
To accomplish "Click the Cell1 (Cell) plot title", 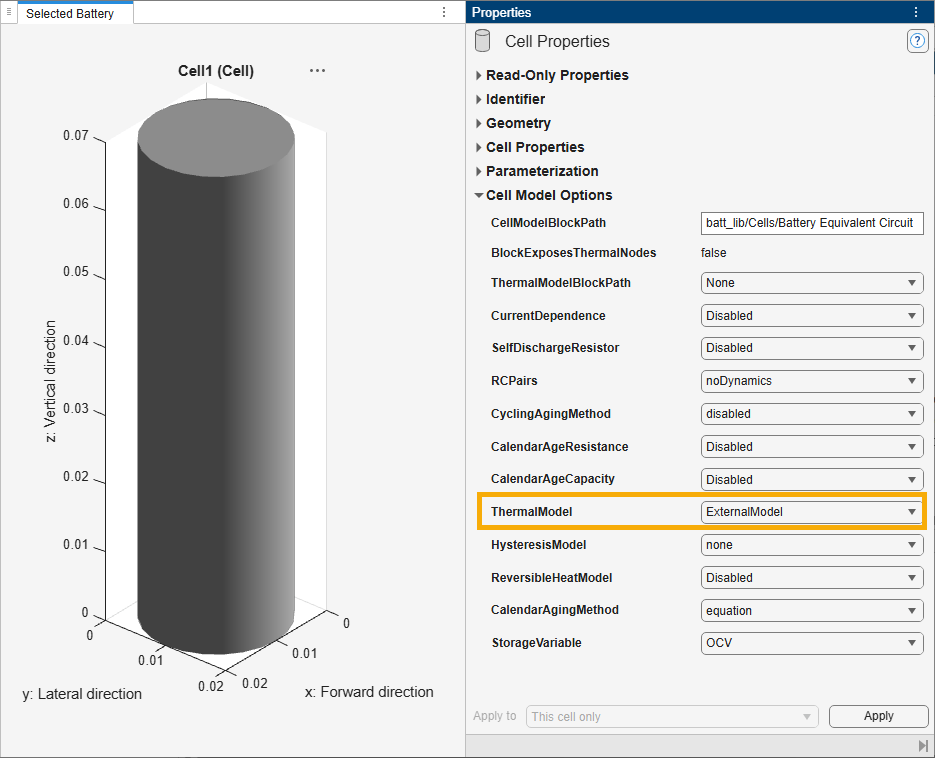I will (x=216, y=71).
